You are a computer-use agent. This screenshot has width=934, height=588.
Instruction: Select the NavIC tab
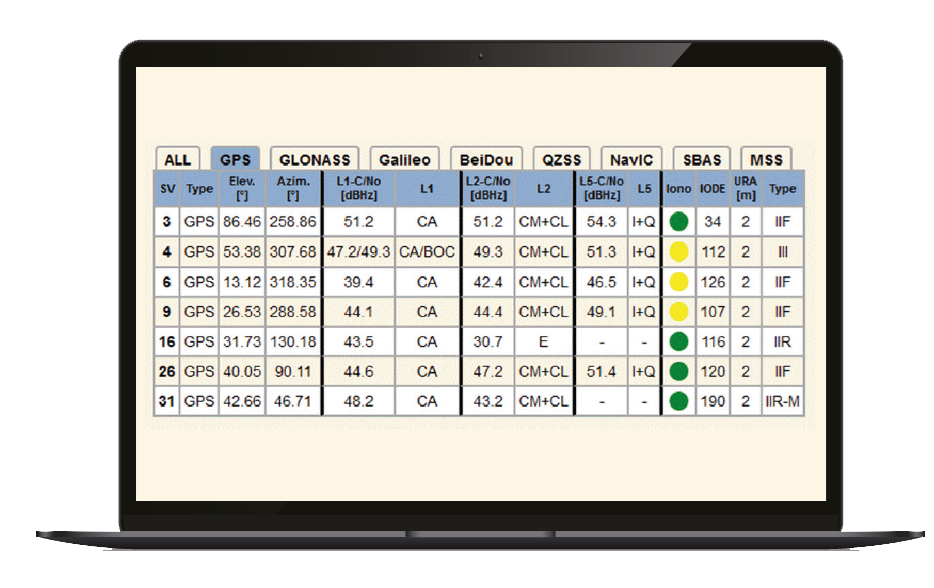coord(631,159)
